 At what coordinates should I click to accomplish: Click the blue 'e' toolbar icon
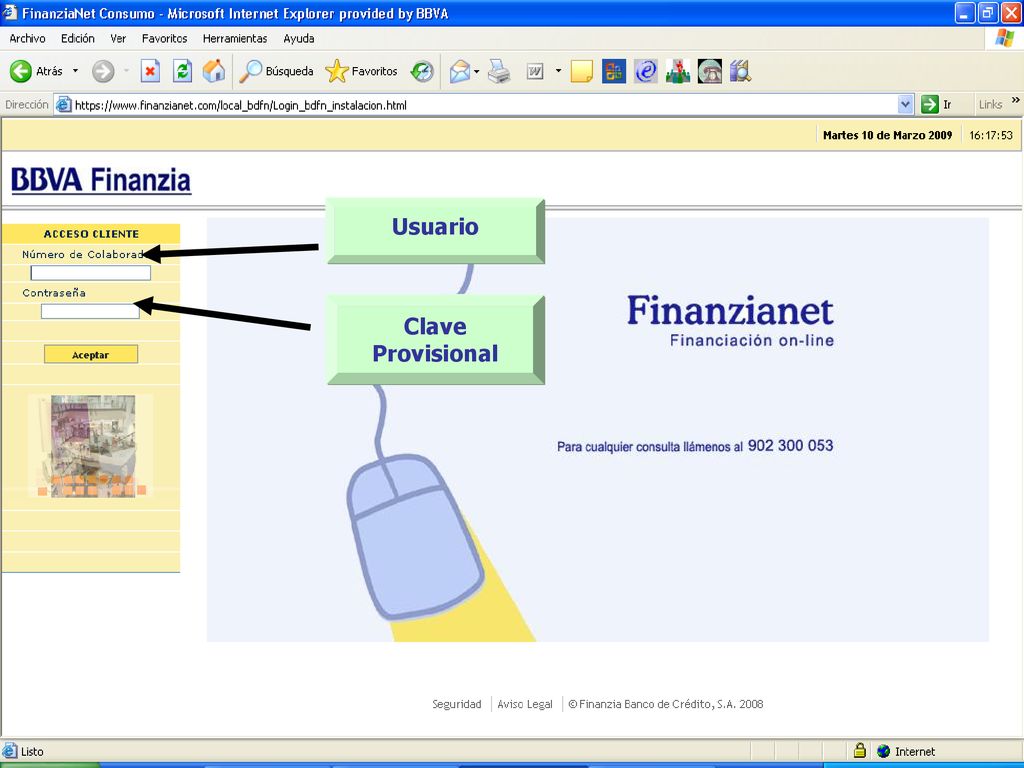click(x=646, y=71)
